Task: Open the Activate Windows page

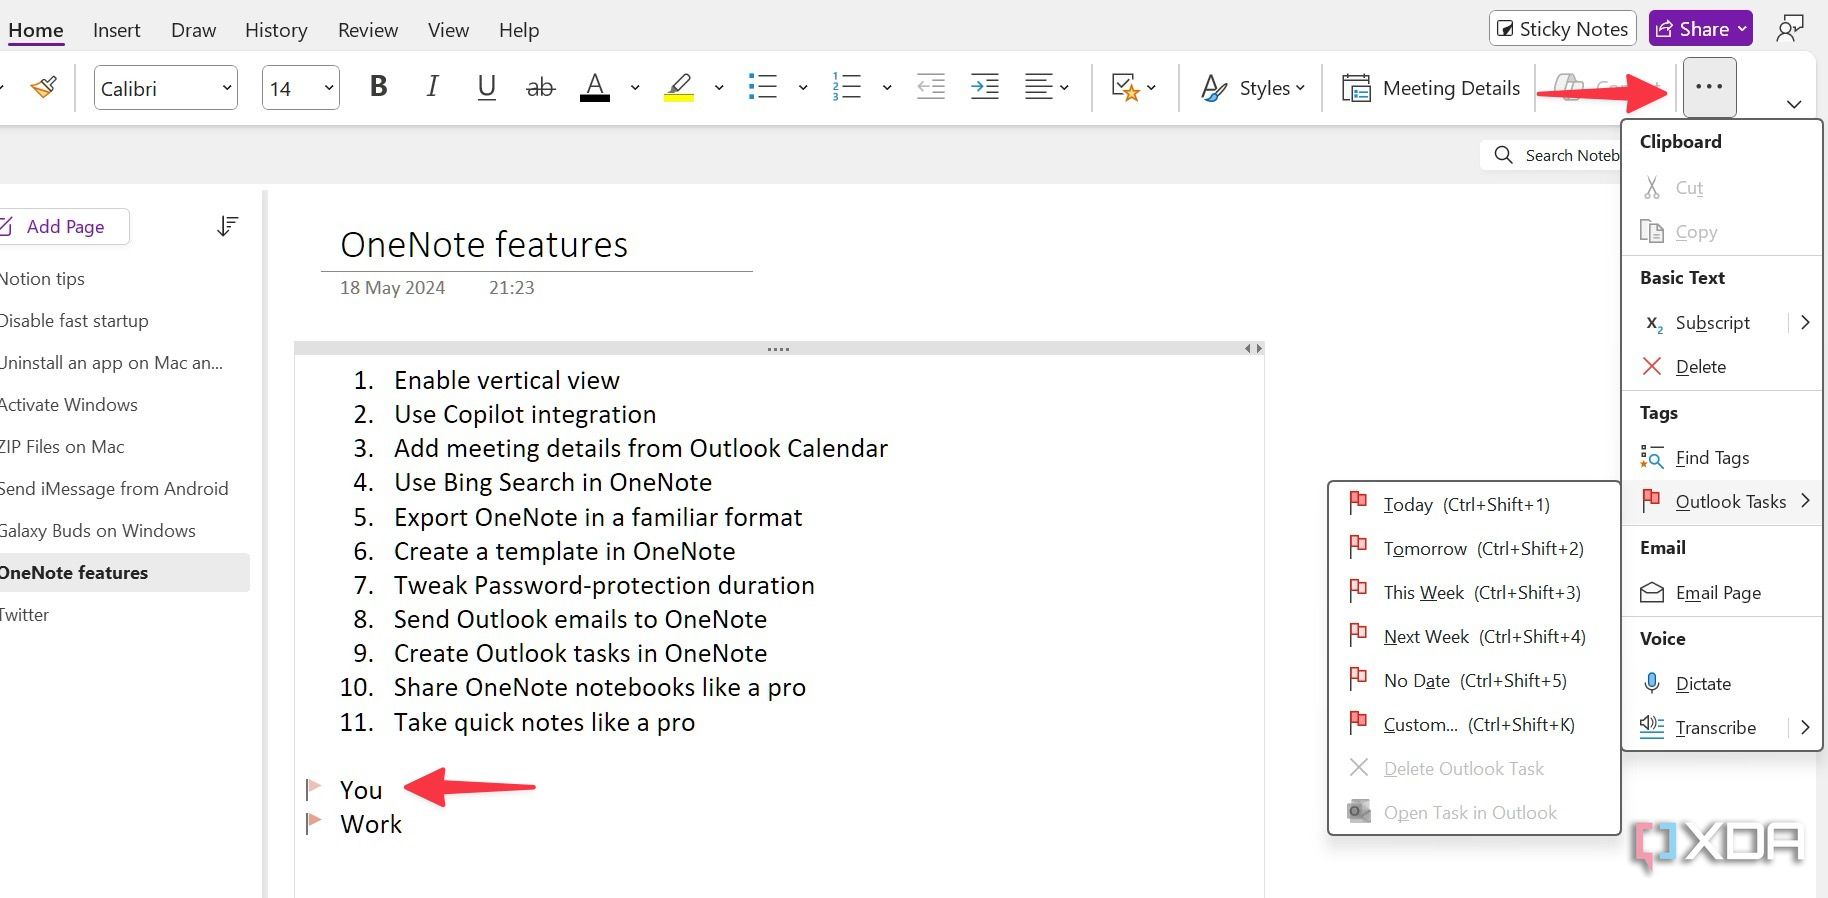Action: point(68,405)
